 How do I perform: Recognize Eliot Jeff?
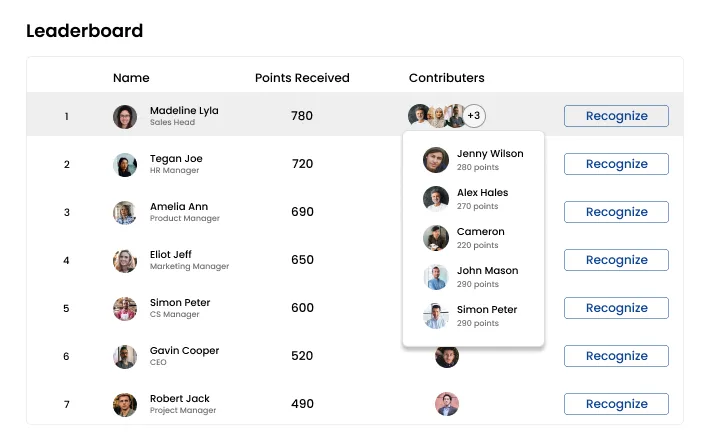[616, 260]
